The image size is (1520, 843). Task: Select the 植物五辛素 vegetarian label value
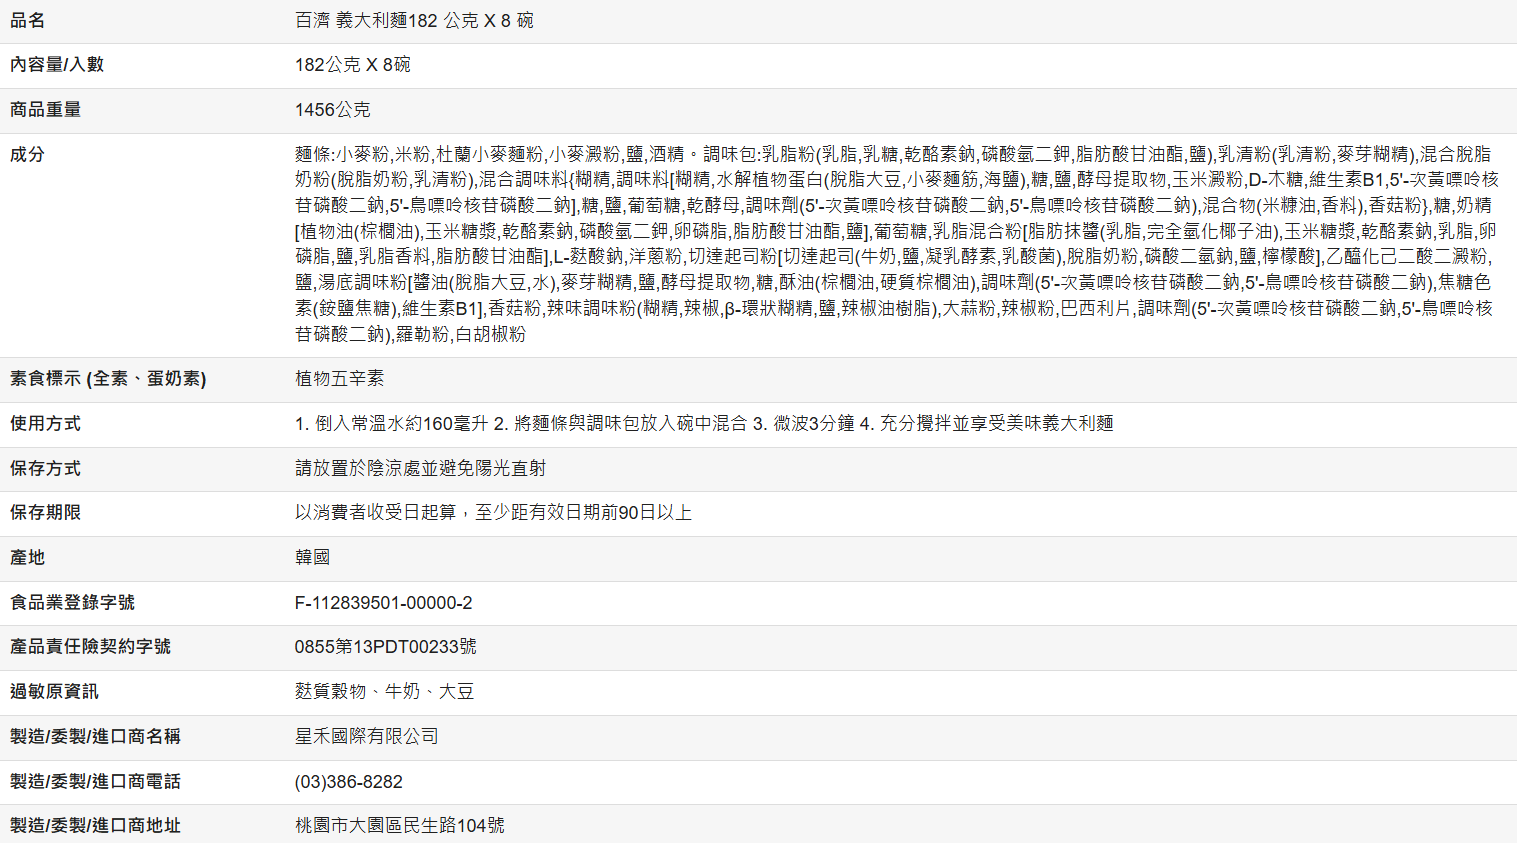click(x=339, y=379)
